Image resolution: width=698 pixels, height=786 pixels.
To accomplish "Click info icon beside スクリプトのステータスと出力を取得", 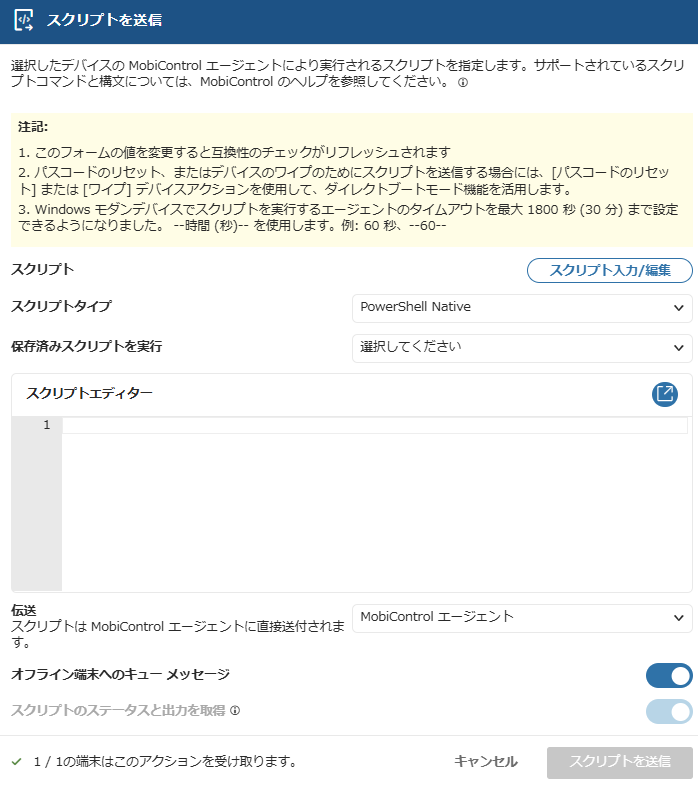I will 235,710.
